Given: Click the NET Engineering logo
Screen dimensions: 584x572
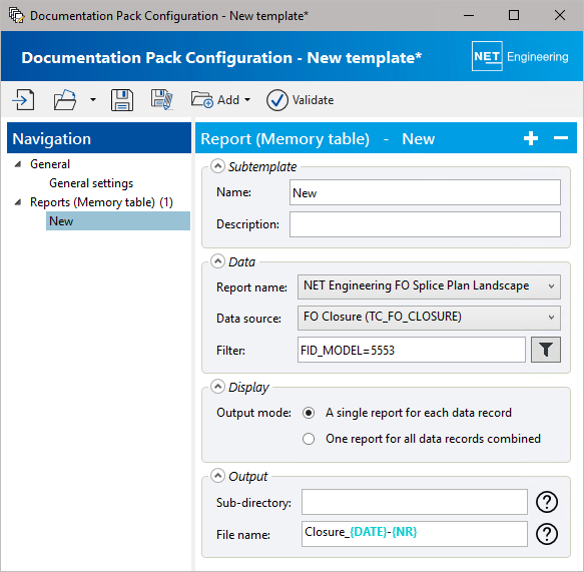Looking at the screenshot, I should click(x=520, y=56).
